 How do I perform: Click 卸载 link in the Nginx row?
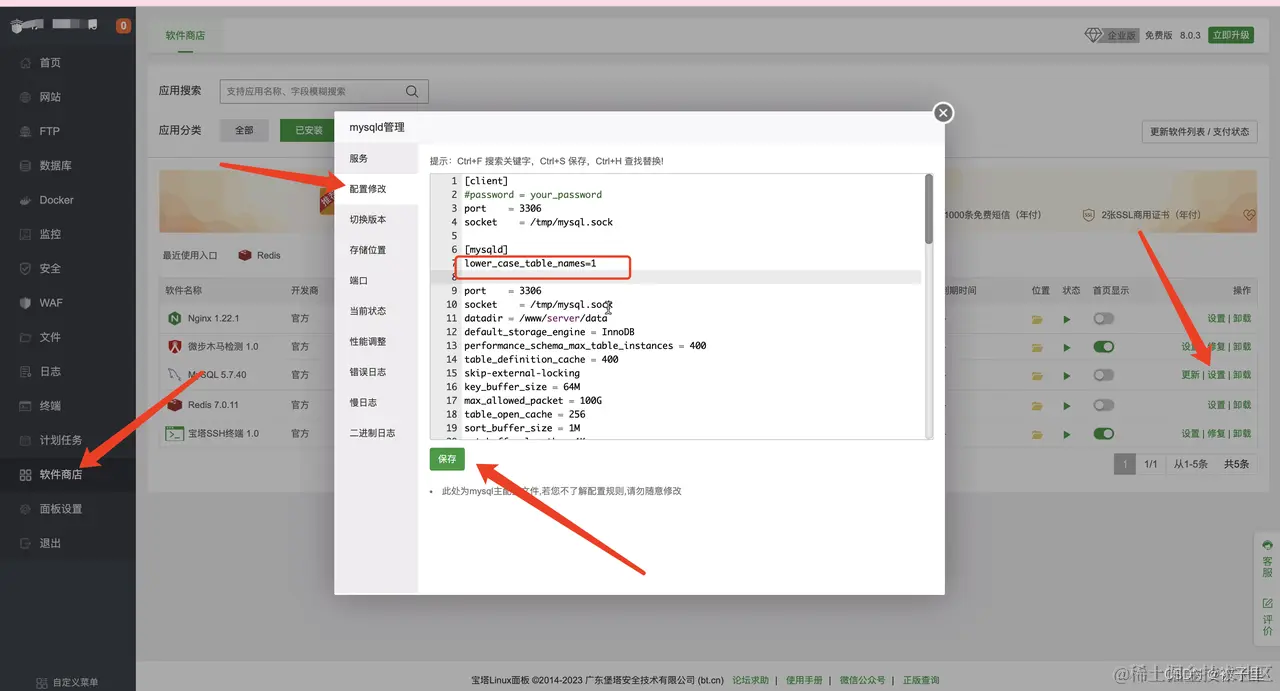tap(1242, 319)
